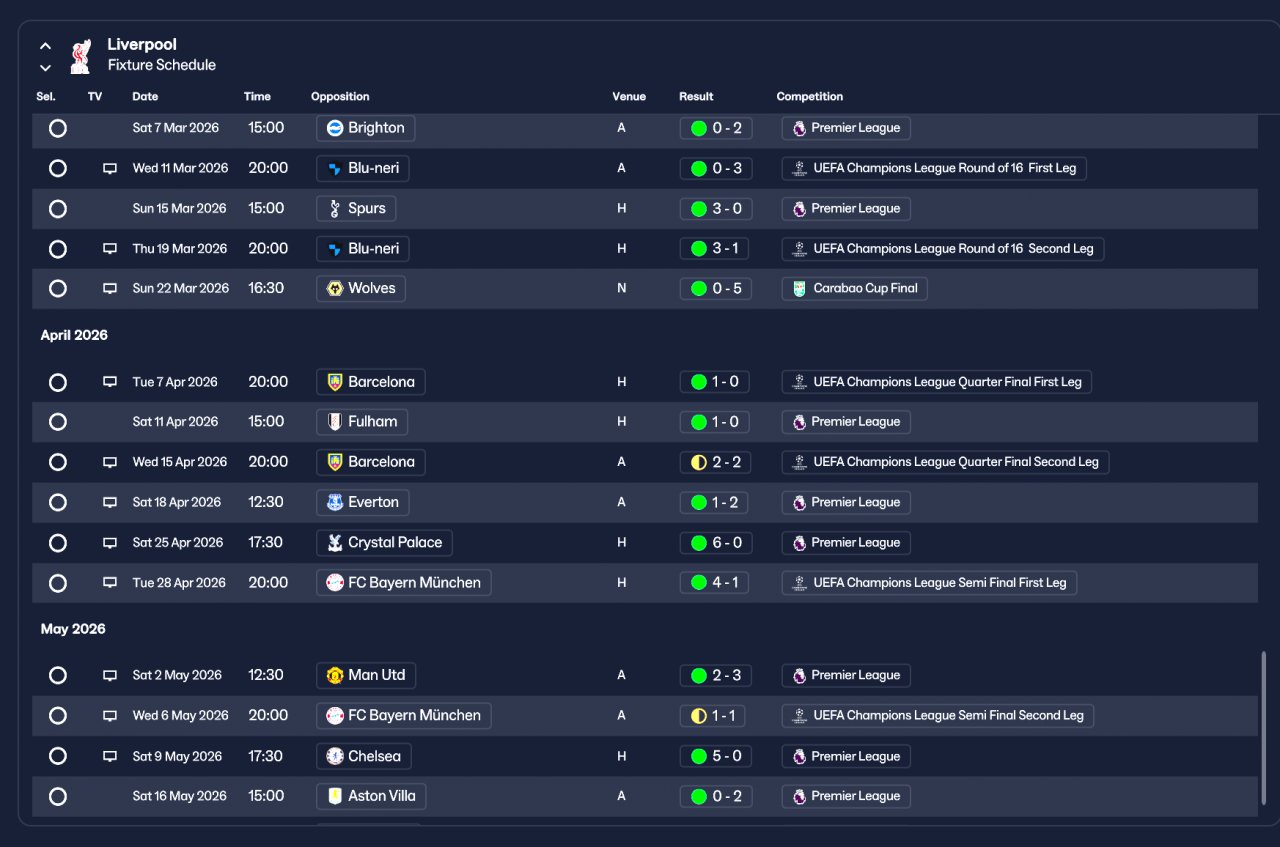The width and height of the screenshot is (1280, 847).
Task: Open Carabao Cup Final competition link
Action: [x=855, y=289]
